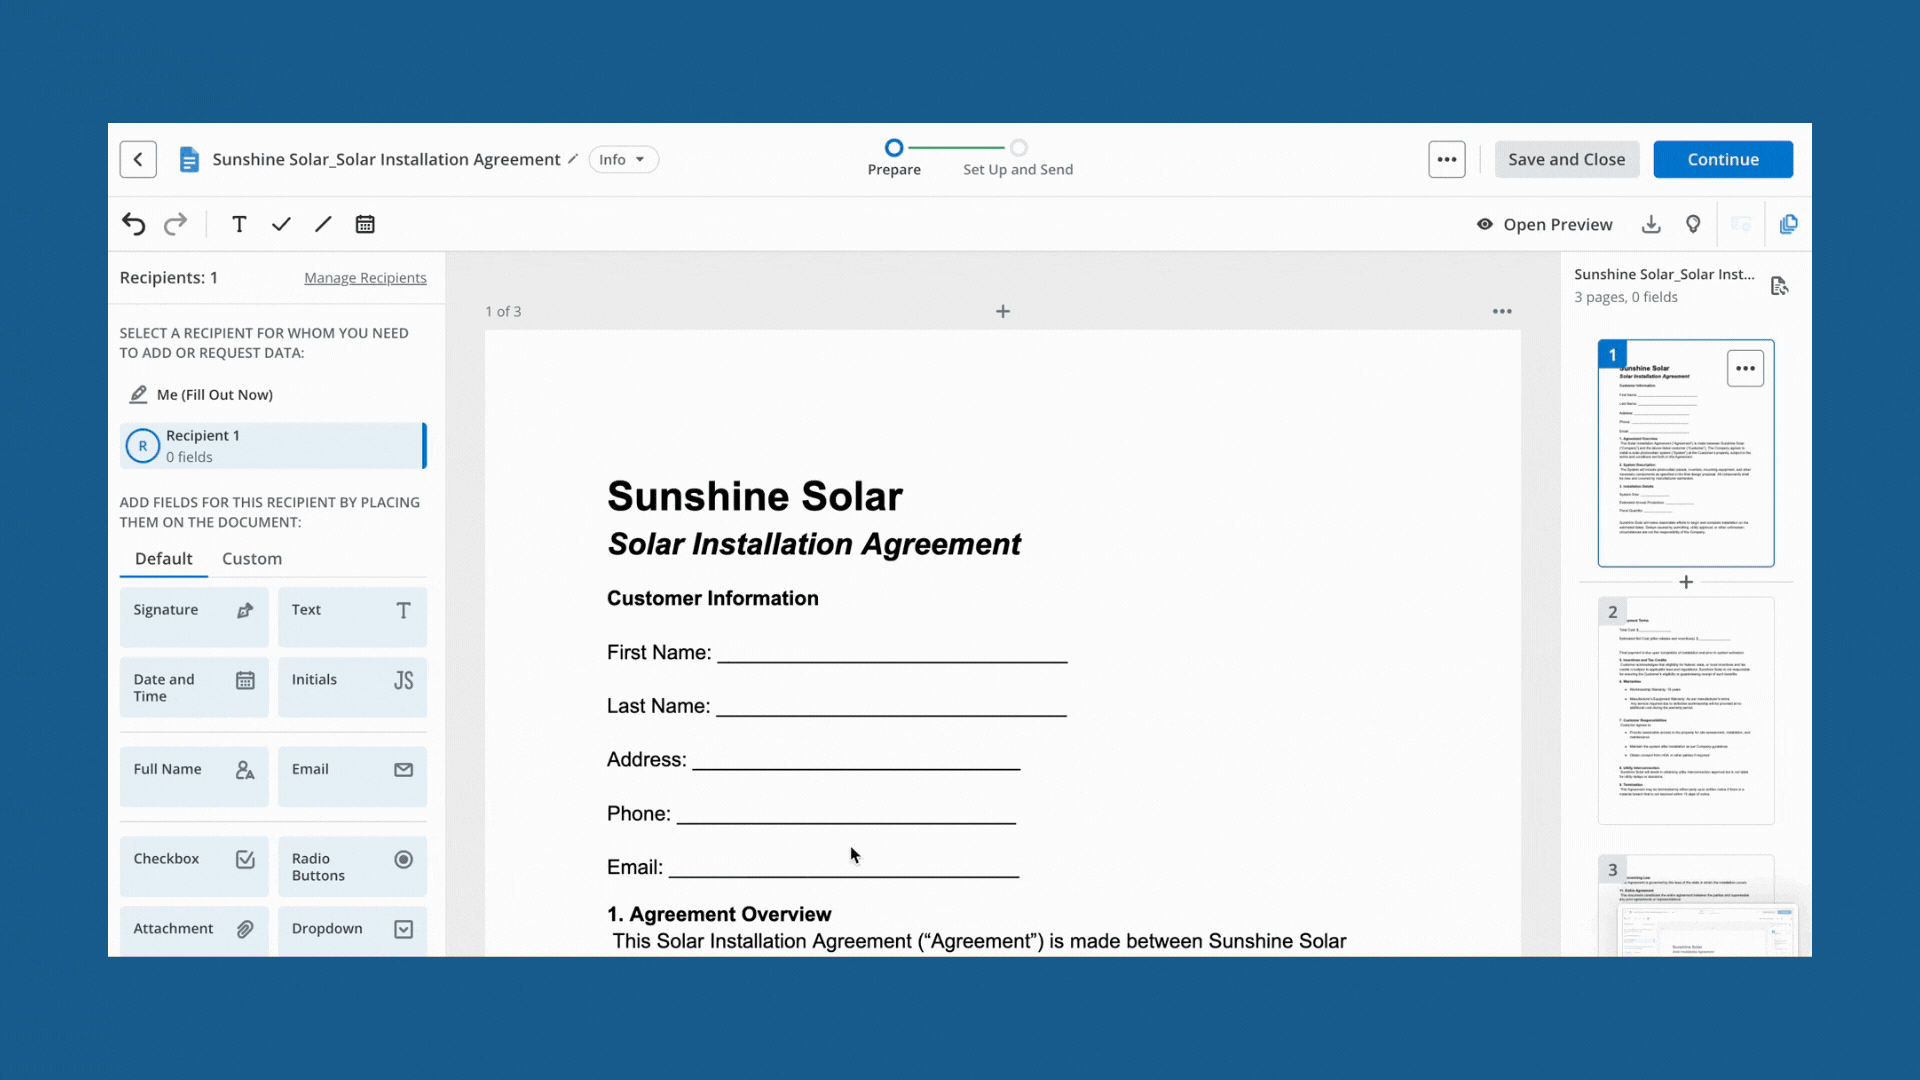Edit document name with pencil icon
Viewport: 1920px width, 1080px height.
[573, 159]
